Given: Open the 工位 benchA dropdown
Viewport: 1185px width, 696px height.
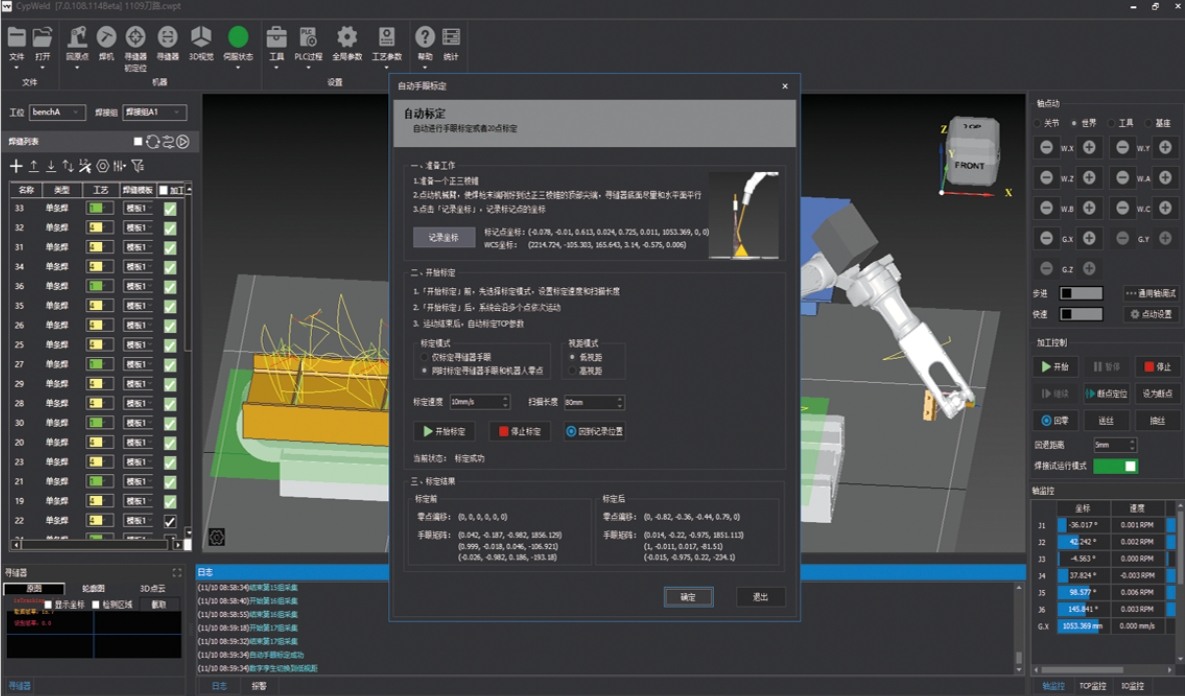Looking at the screenshot, I should [x=57, y=112].
